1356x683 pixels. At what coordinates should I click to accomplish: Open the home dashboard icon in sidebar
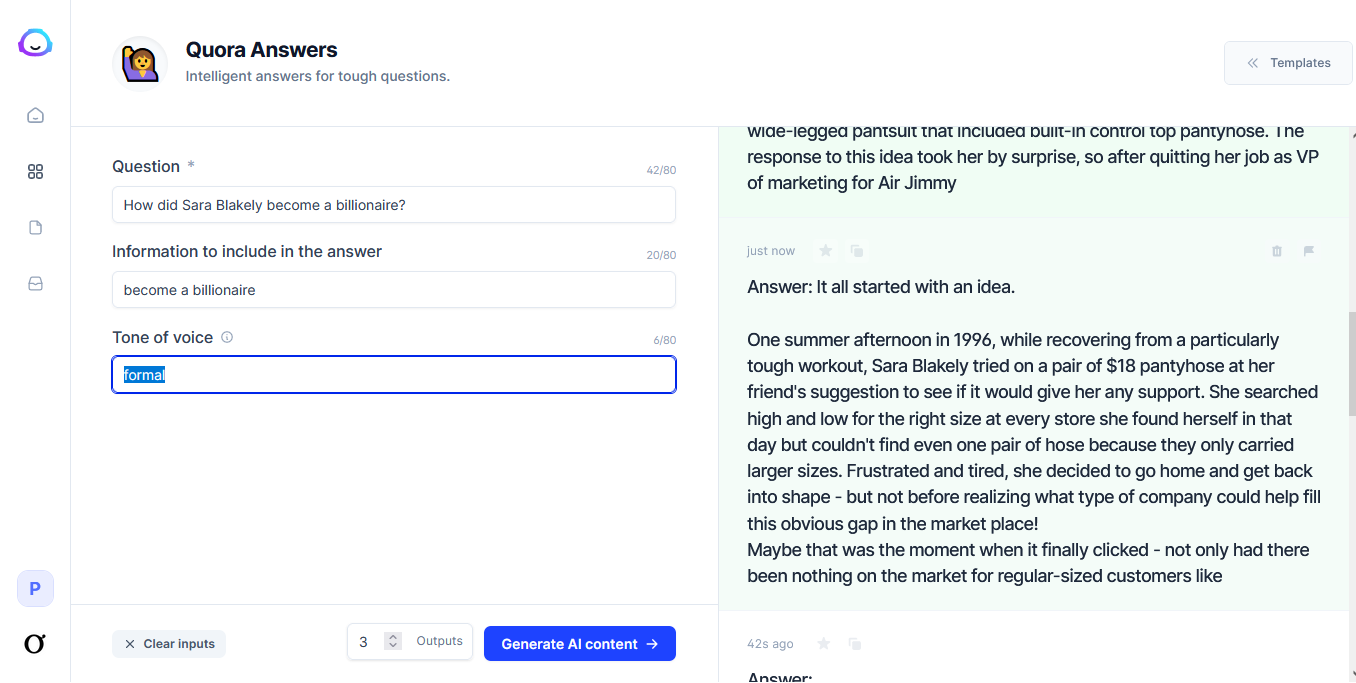(35, 115)
